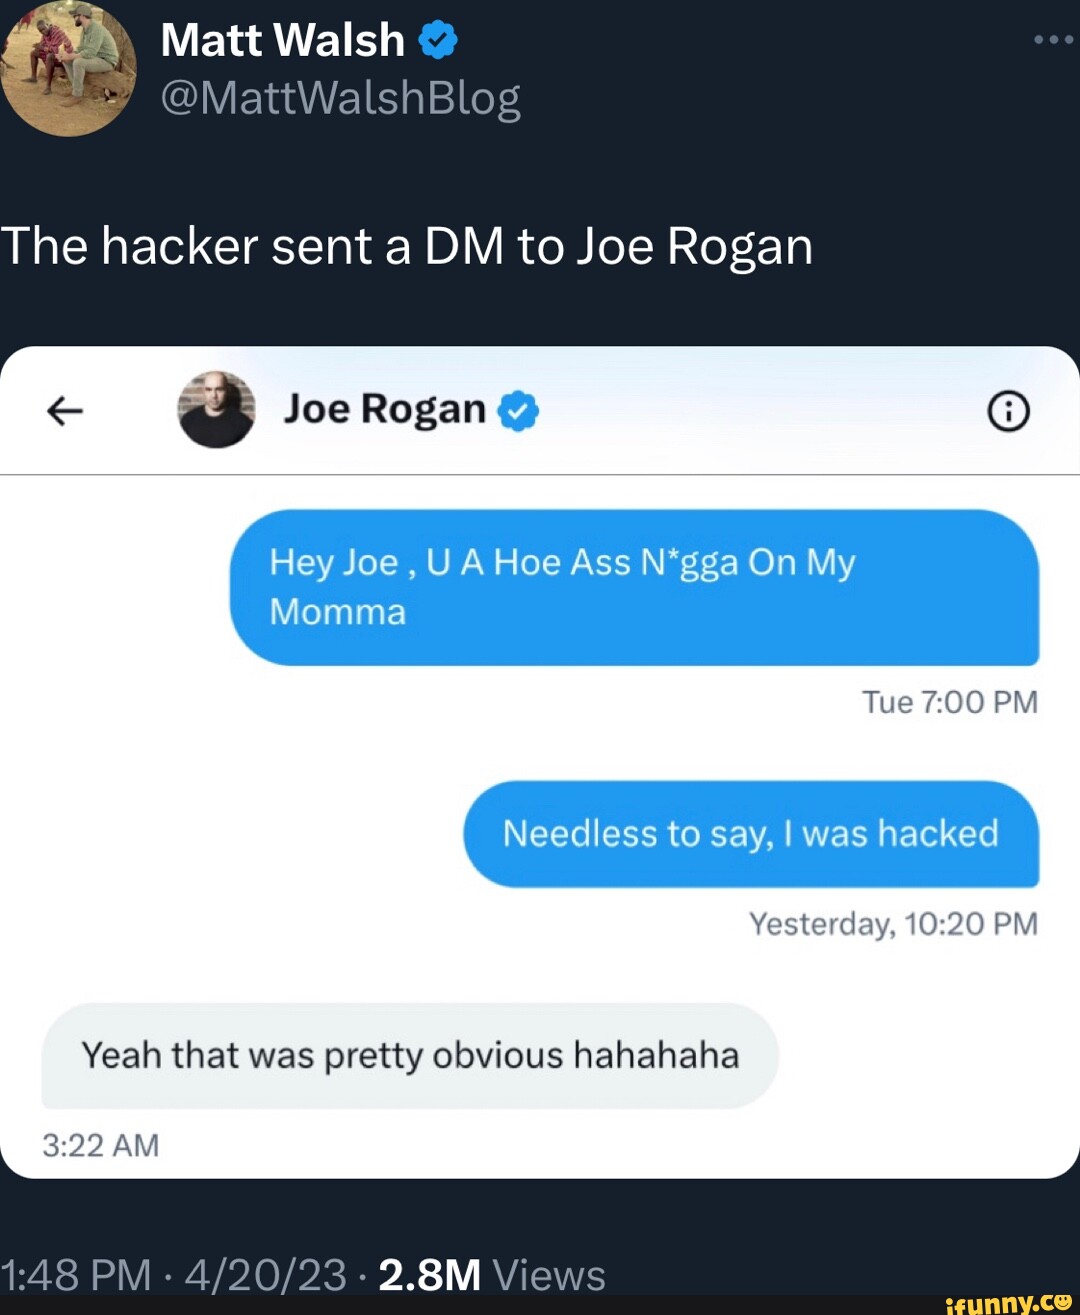The width and height of the screenshot is (1080, 1315).
Task: Select the '3:22 AM' message timestamp
Action: click(100, 1145)
